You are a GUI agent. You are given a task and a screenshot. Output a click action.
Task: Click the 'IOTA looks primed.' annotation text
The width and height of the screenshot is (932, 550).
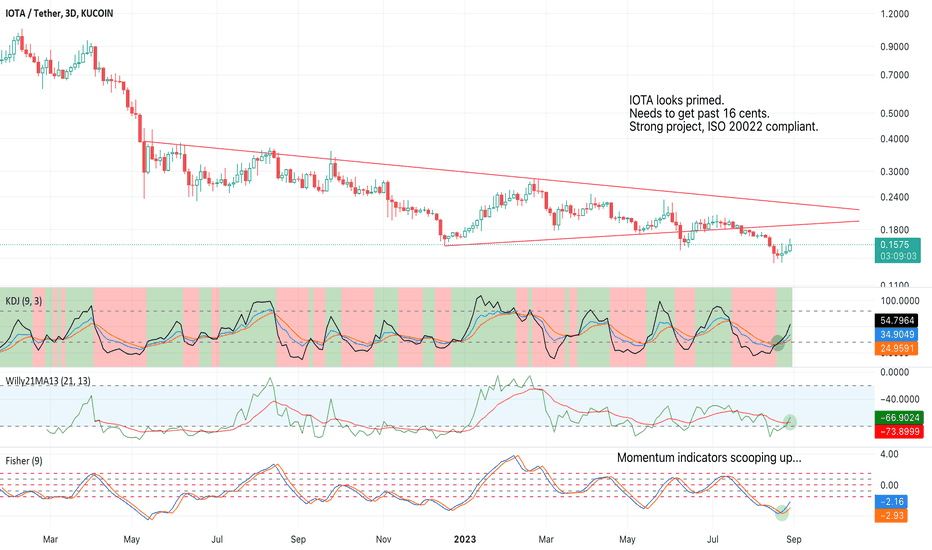point(676,100)
